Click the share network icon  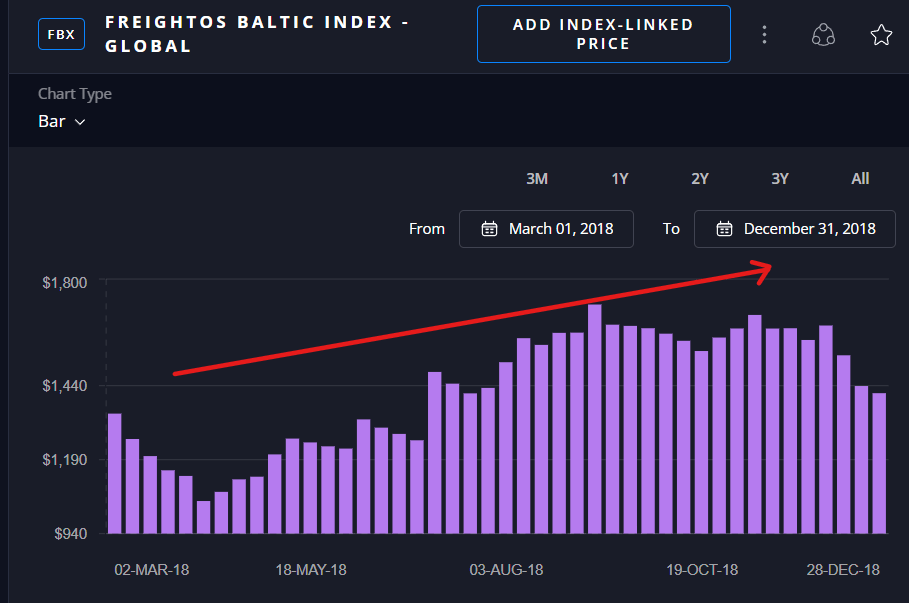(823, 33)
